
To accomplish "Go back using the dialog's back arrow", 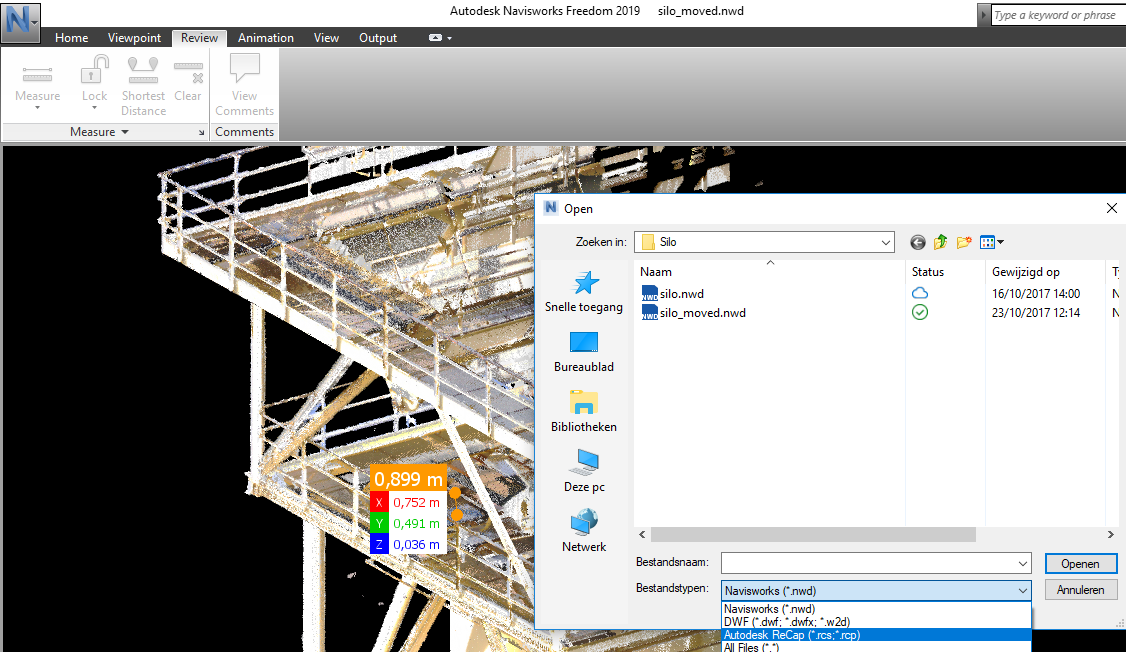I will coord(918,242).
